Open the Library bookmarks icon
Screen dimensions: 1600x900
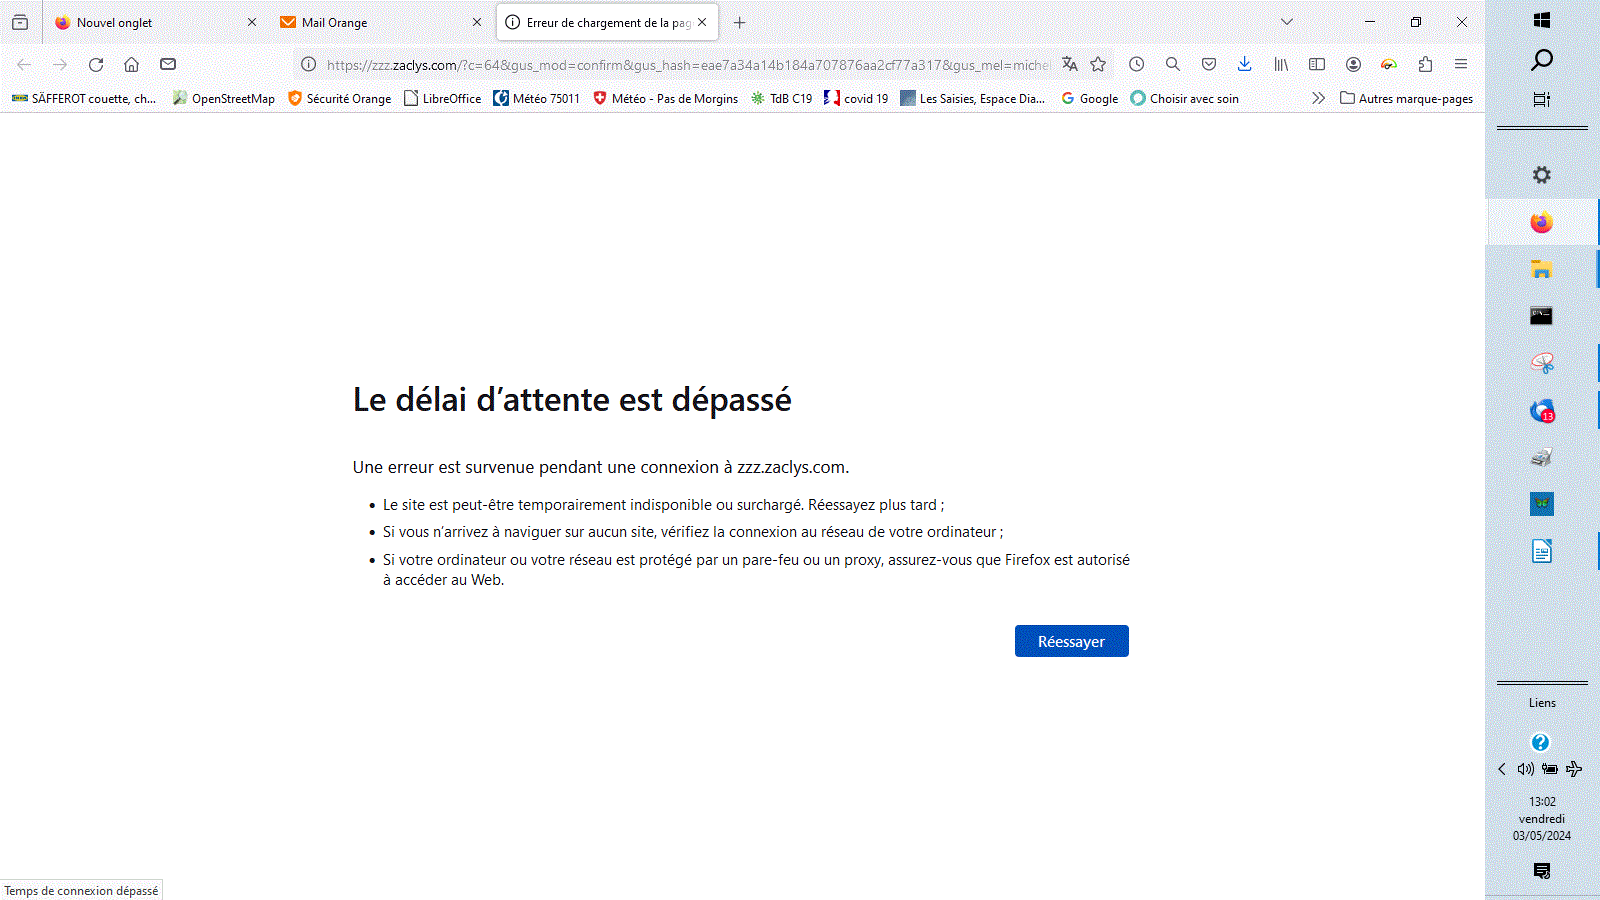[1281, 64]
